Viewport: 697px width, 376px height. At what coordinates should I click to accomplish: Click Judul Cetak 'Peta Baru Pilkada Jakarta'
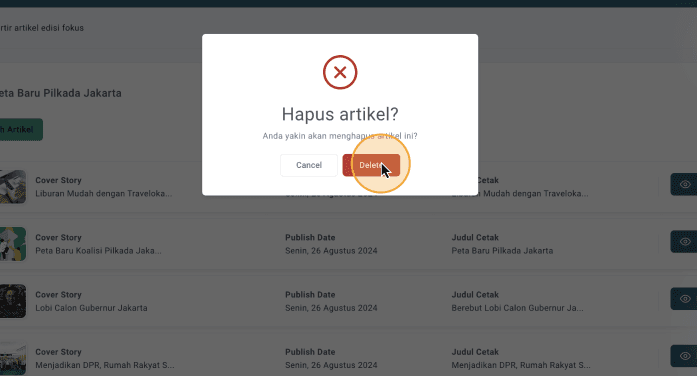pos(502,251)
